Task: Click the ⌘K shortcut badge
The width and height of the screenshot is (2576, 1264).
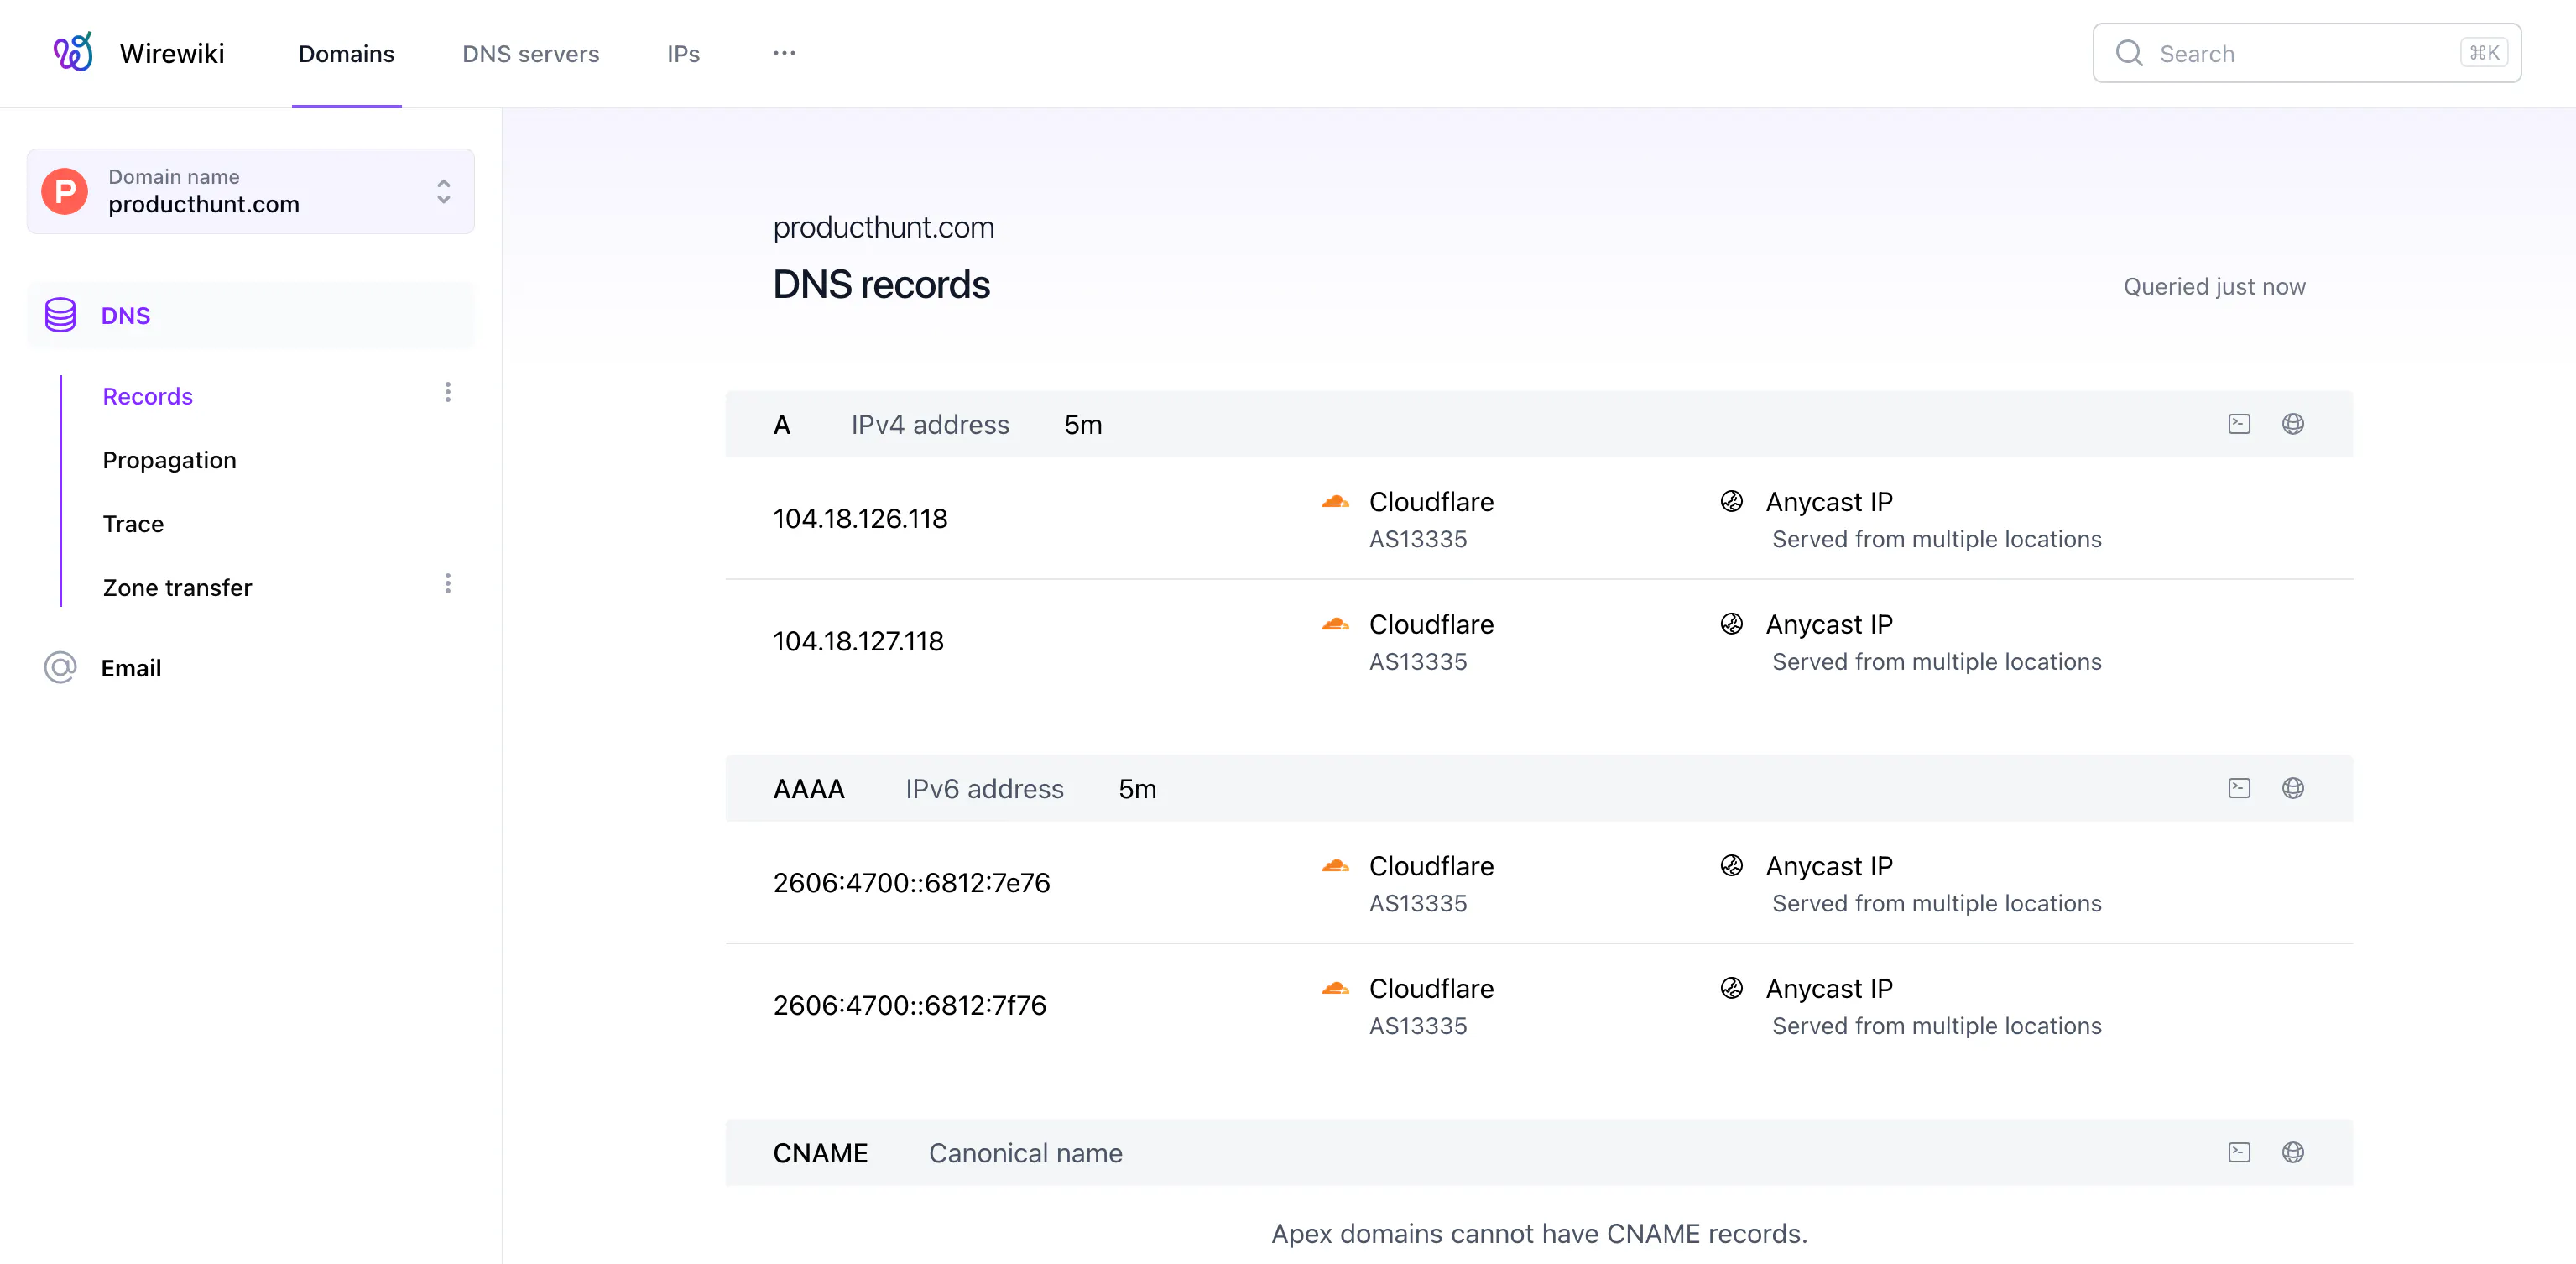Action: point(2484,53)
